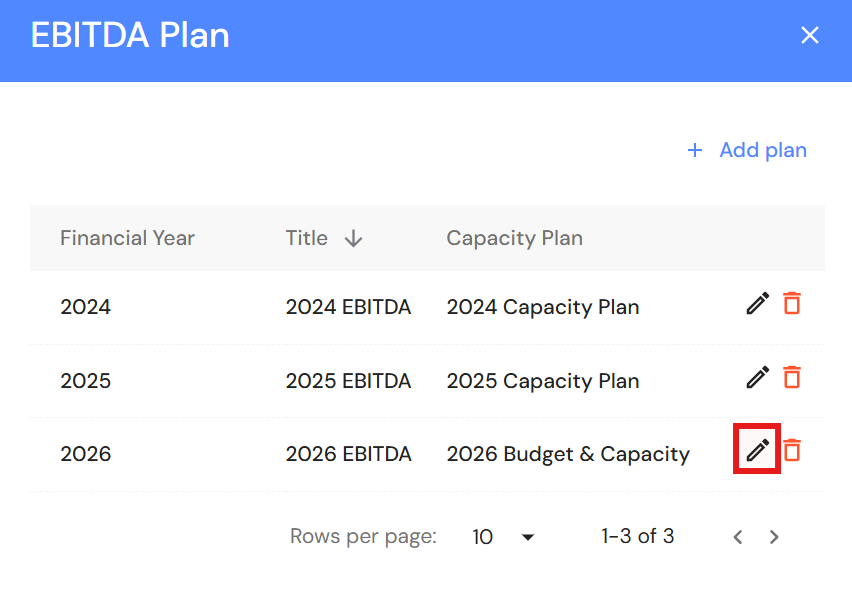Sort by Capacity Plan column
This screenshot has height=610, width=852.
pos(515,238)
